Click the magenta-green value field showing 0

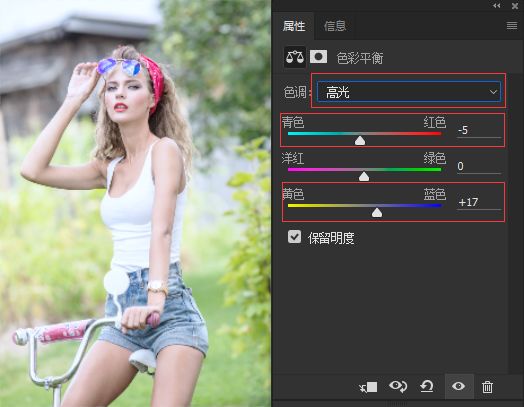click(479, 166)
